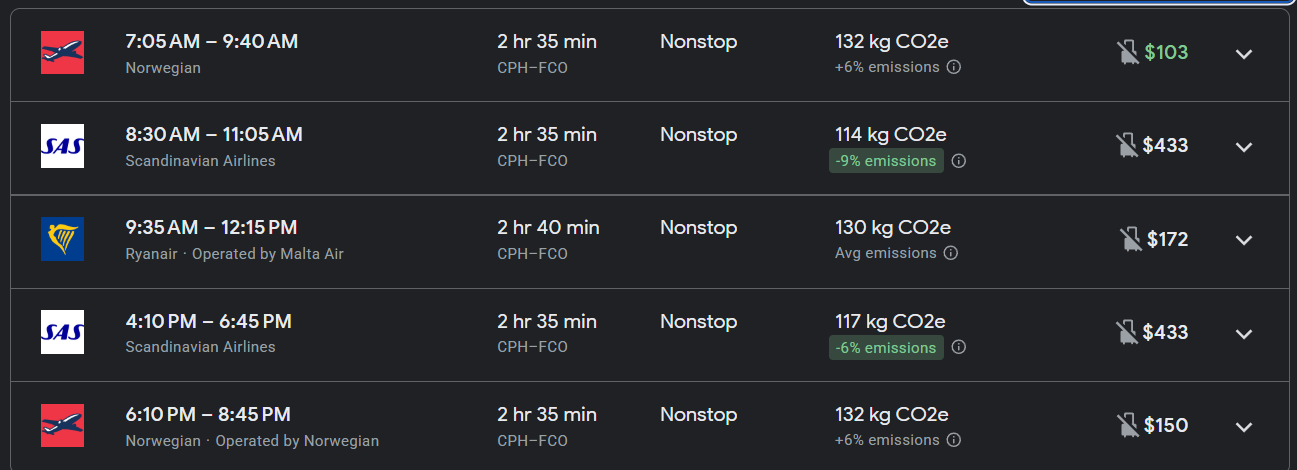Click the SAS logo on 4:10 PM flight
Screen dimensions: 1297x470
(62, 333)
